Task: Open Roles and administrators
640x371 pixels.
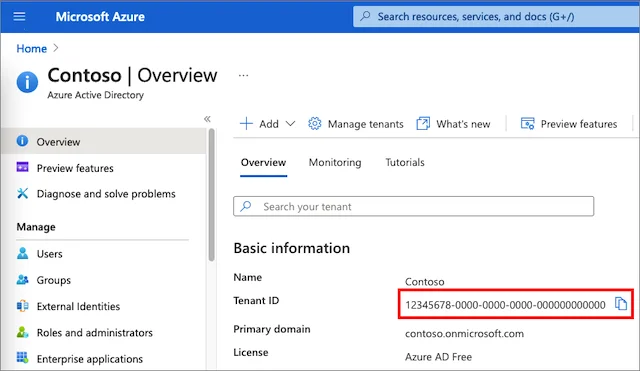Action: pyautogui.click(x=95, y=333)
